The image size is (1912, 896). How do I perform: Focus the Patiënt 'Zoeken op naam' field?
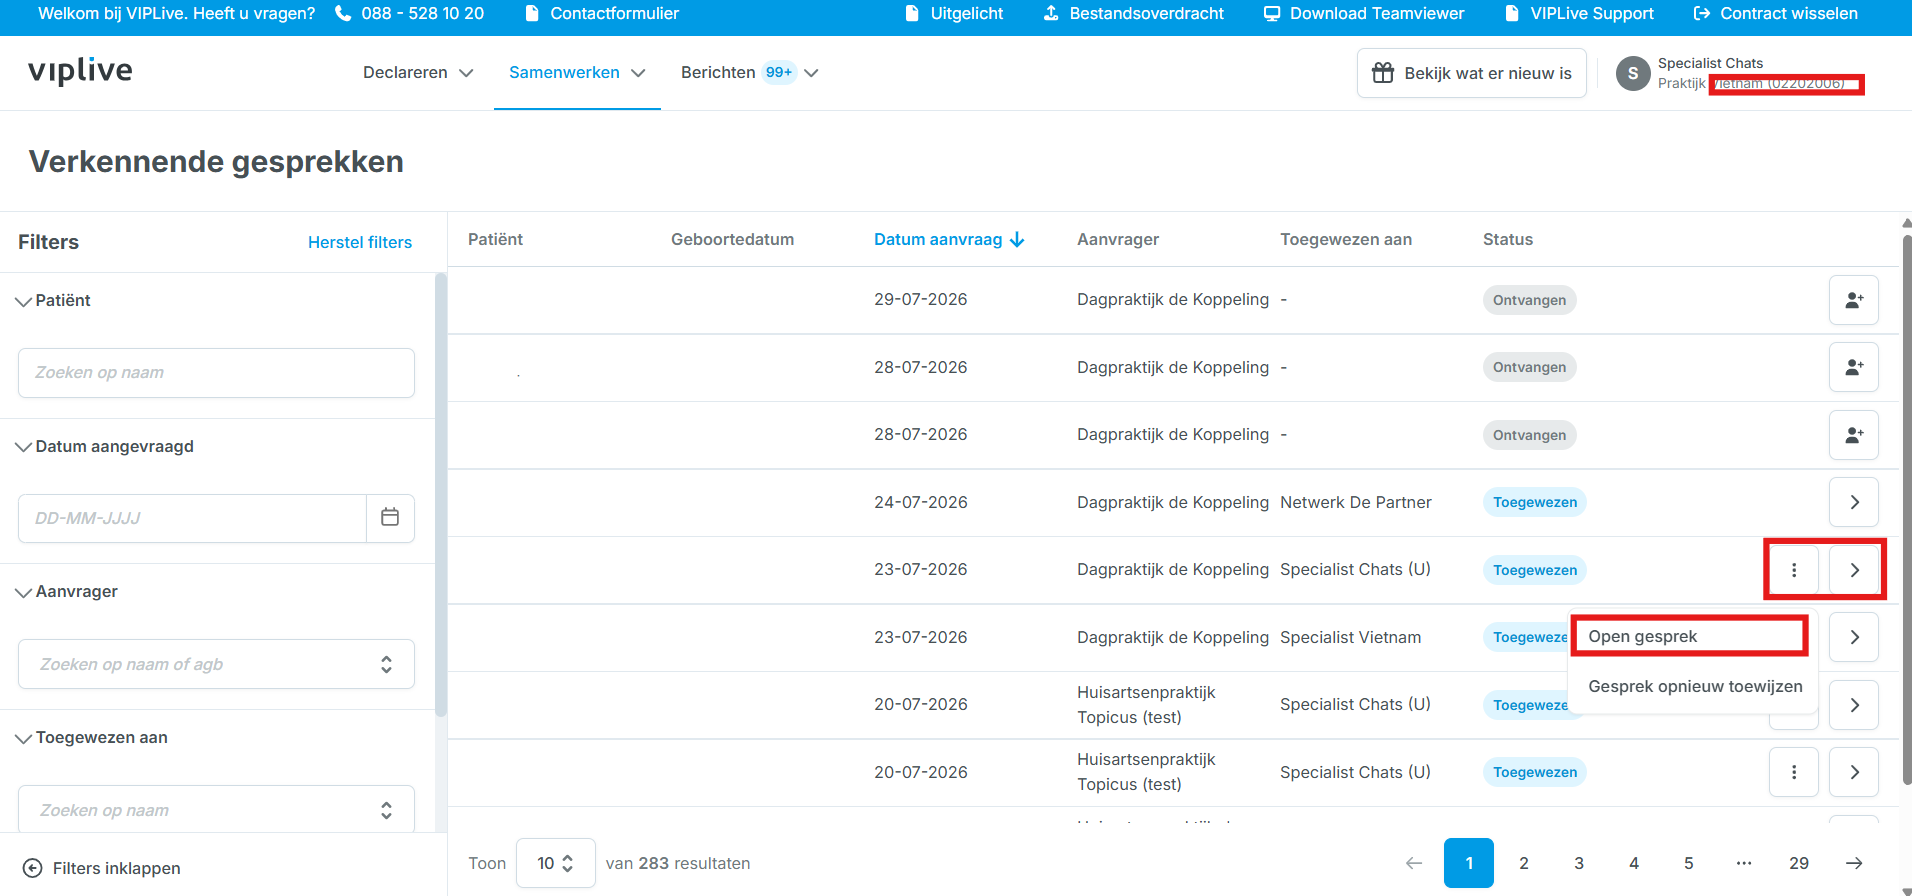point(216,373)
